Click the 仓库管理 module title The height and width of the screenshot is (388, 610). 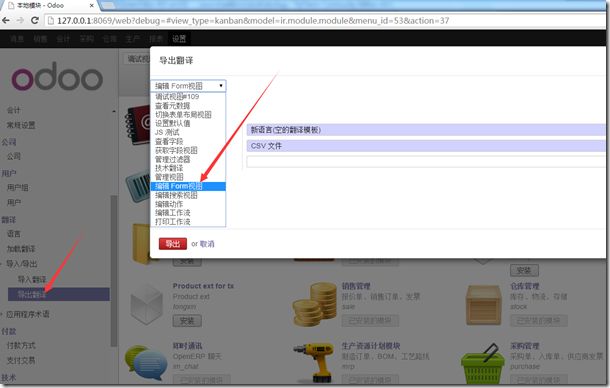pyautogui.click(x=525, y=286)
